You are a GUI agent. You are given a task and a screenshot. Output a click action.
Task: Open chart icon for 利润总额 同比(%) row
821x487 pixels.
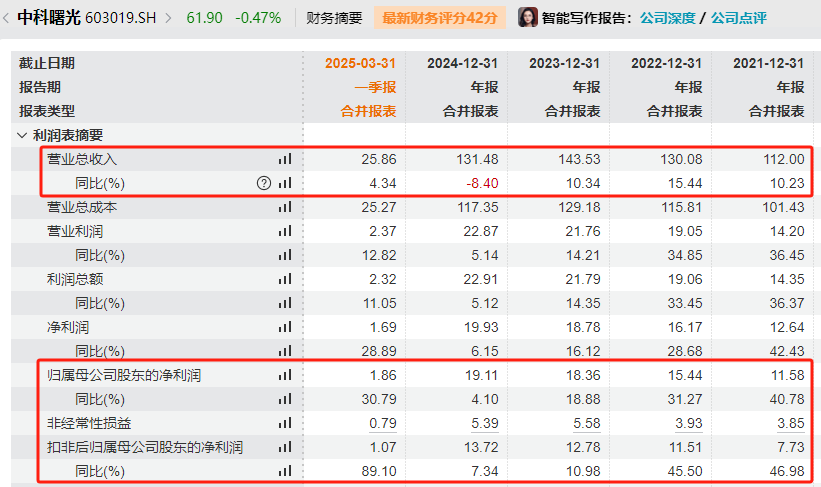pyautogui.click(x=285, y=303)
